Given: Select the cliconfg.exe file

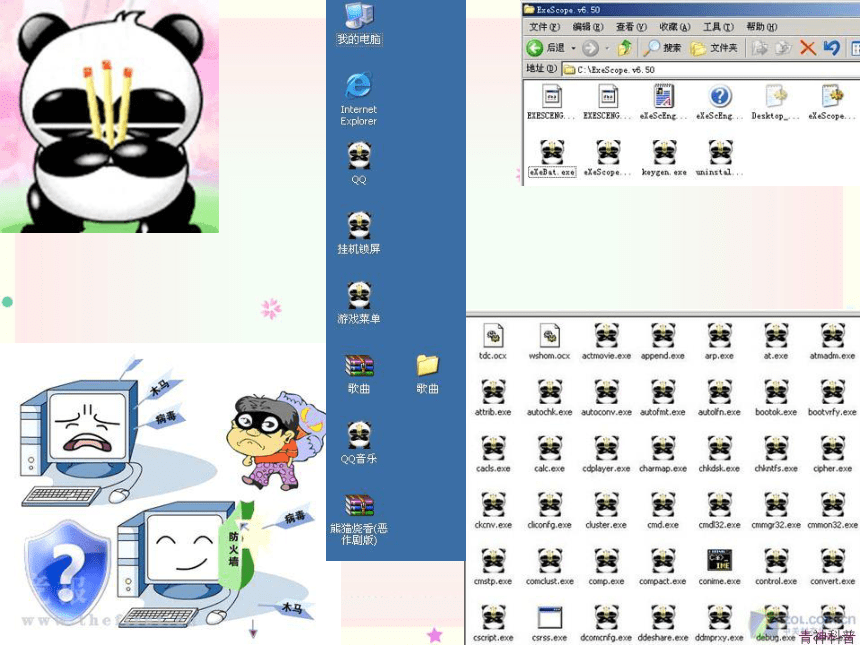Looking at the screenshot, I should coord(550,511).
